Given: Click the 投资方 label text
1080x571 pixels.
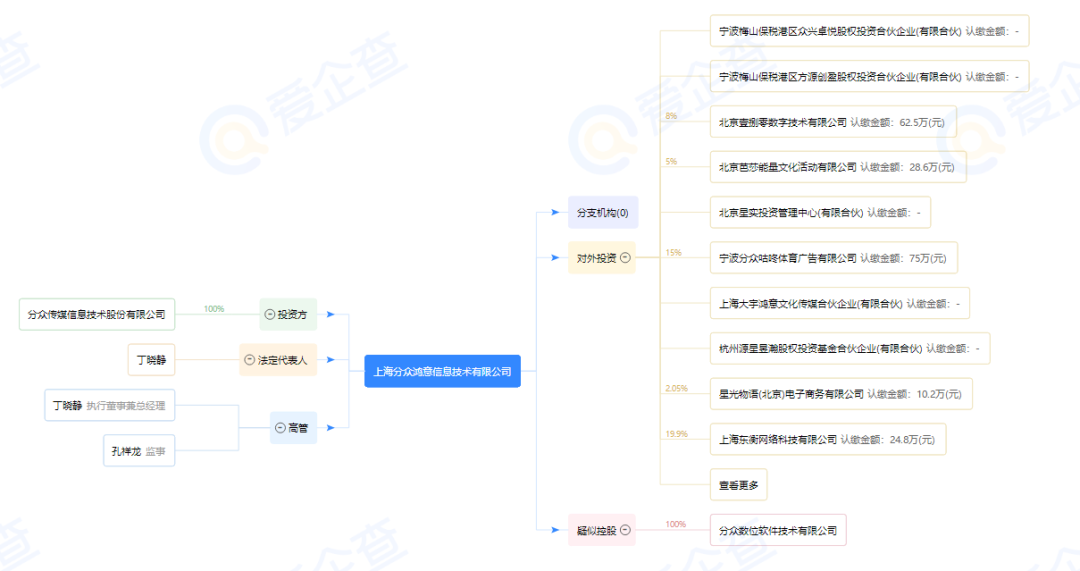Looking at the screenshot, I should 292,314.
